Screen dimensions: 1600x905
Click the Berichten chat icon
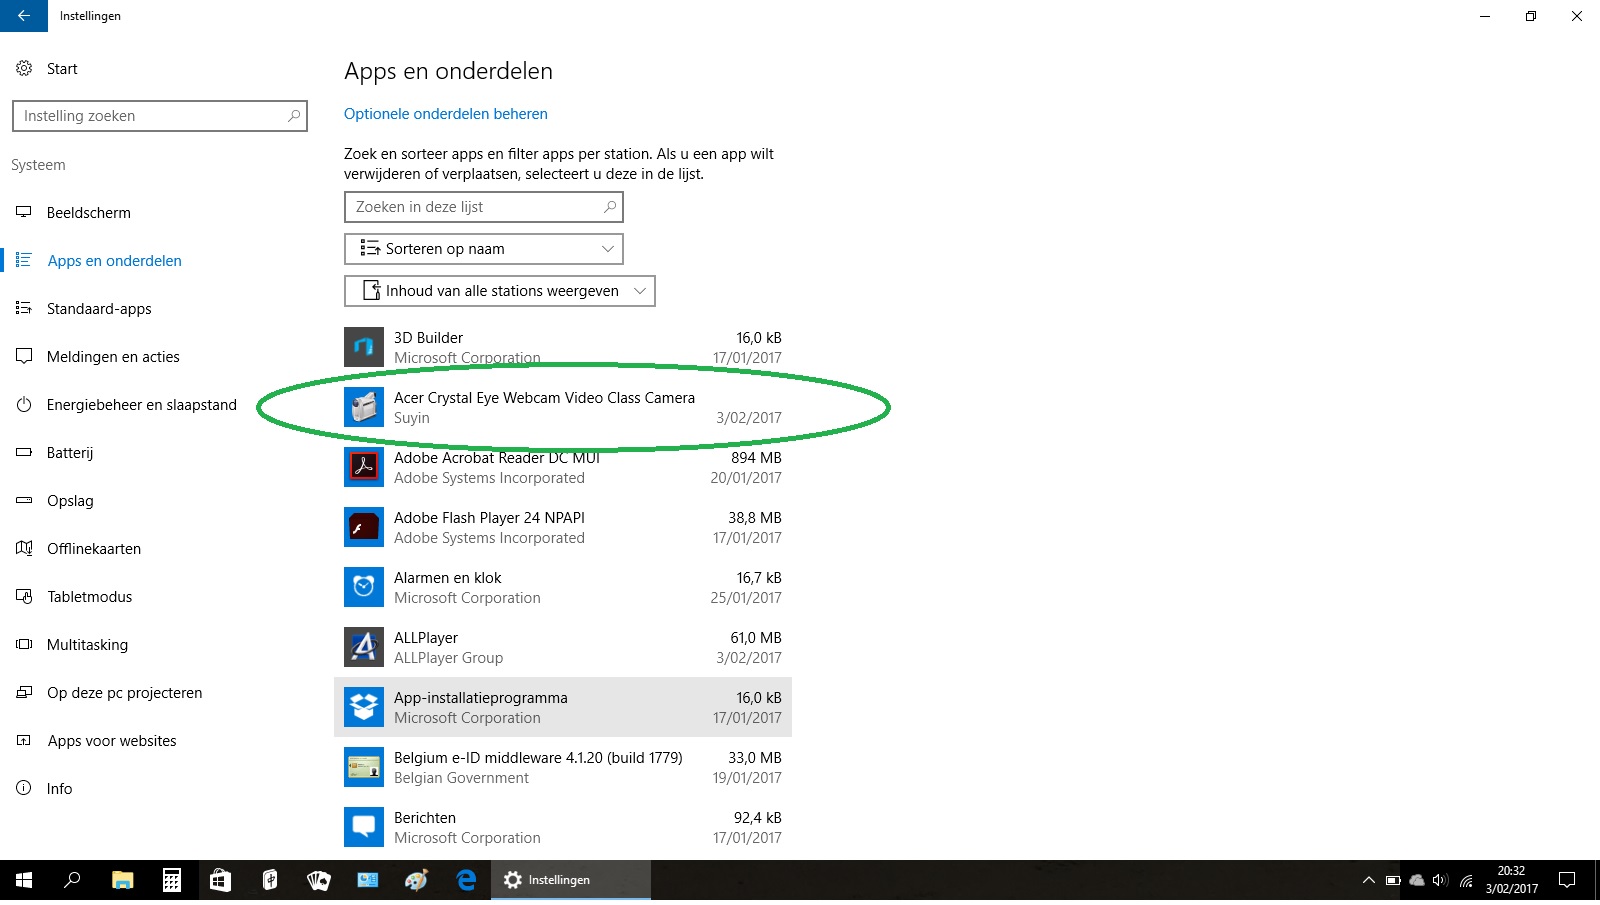pyautogui.click(x=364, y=827)
